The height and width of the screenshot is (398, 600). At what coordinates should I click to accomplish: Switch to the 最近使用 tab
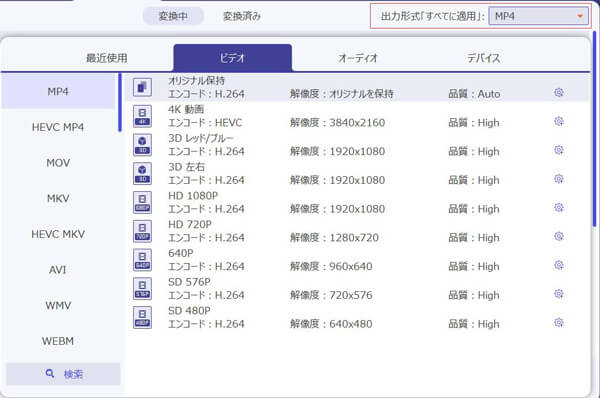point(106,58)
